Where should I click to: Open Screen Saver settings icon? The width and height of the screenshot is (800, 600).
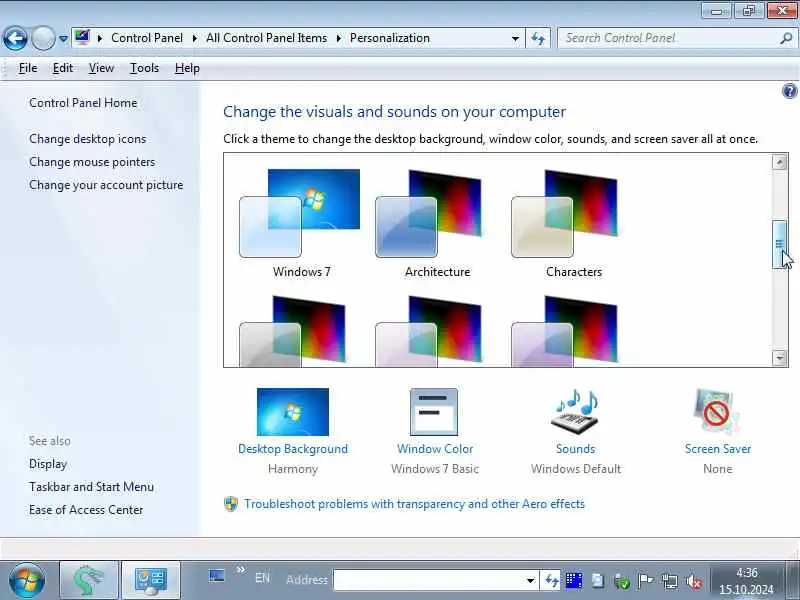pos(717,412)
